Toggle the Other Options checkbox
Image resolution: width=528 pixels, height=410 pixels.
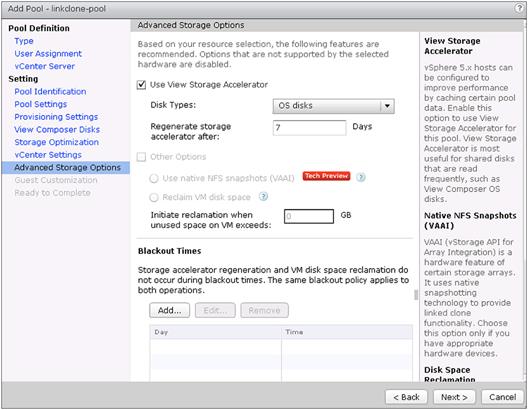coord(141,157)
